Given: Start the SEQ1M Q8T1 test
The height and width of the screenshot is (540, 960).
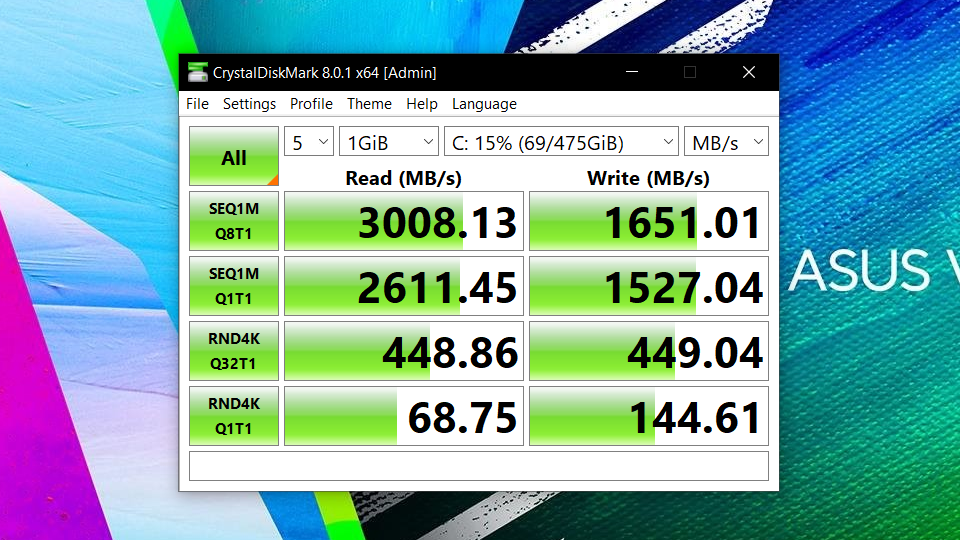Looking at the screenshot, I should point(234,221).
